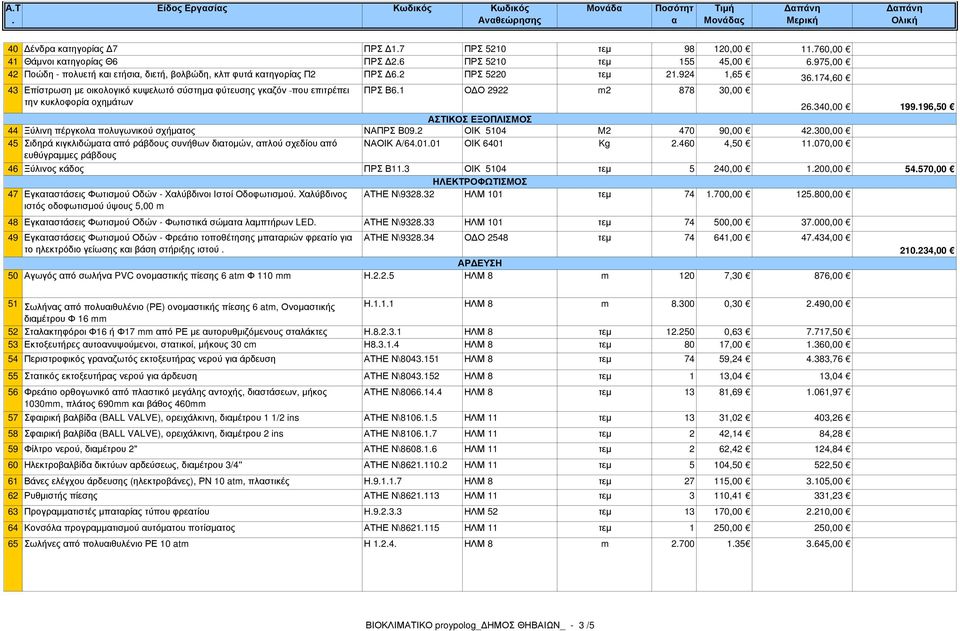Click quantity '8.300' in row 51

click(683, 304)
